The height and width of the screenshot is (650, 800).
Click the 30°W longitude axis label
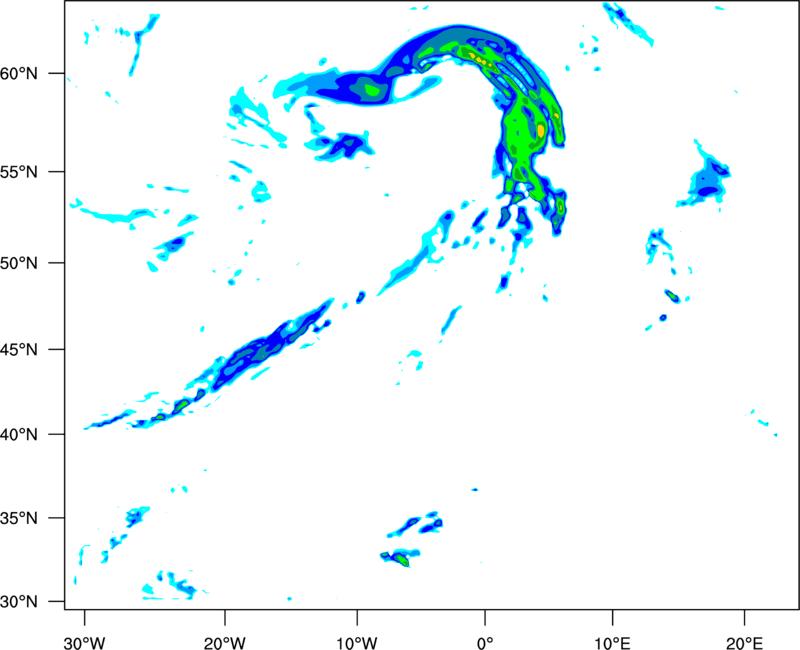coord(85,643)
